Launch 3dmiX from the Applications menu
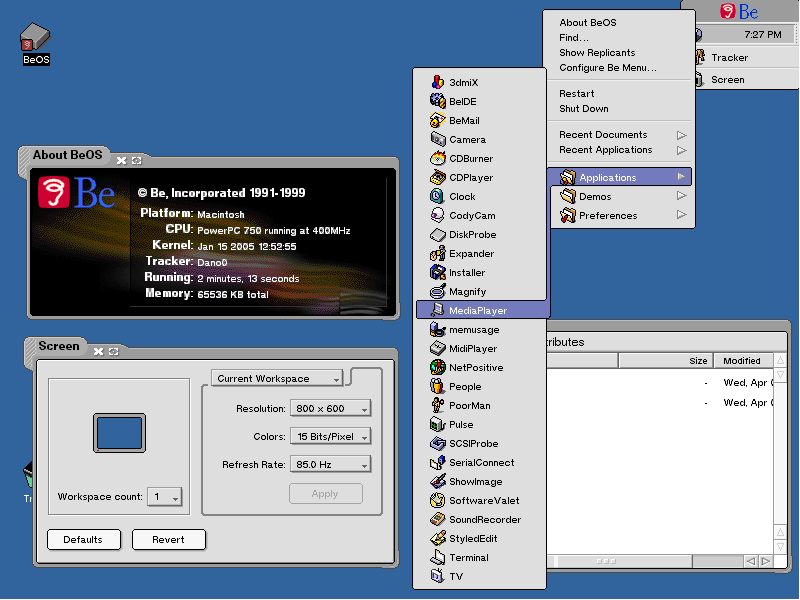Screen dimensions: 800x600 point(479,82)
